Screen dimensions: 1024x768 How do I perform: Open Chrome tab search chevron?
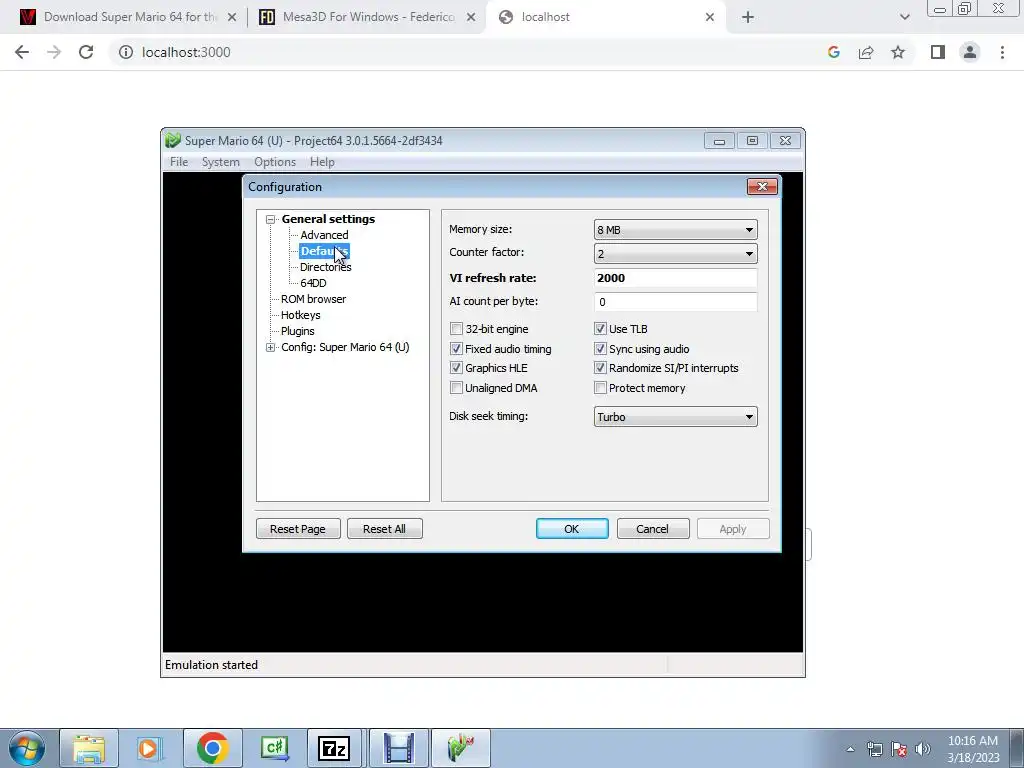(x=904, y=18)
